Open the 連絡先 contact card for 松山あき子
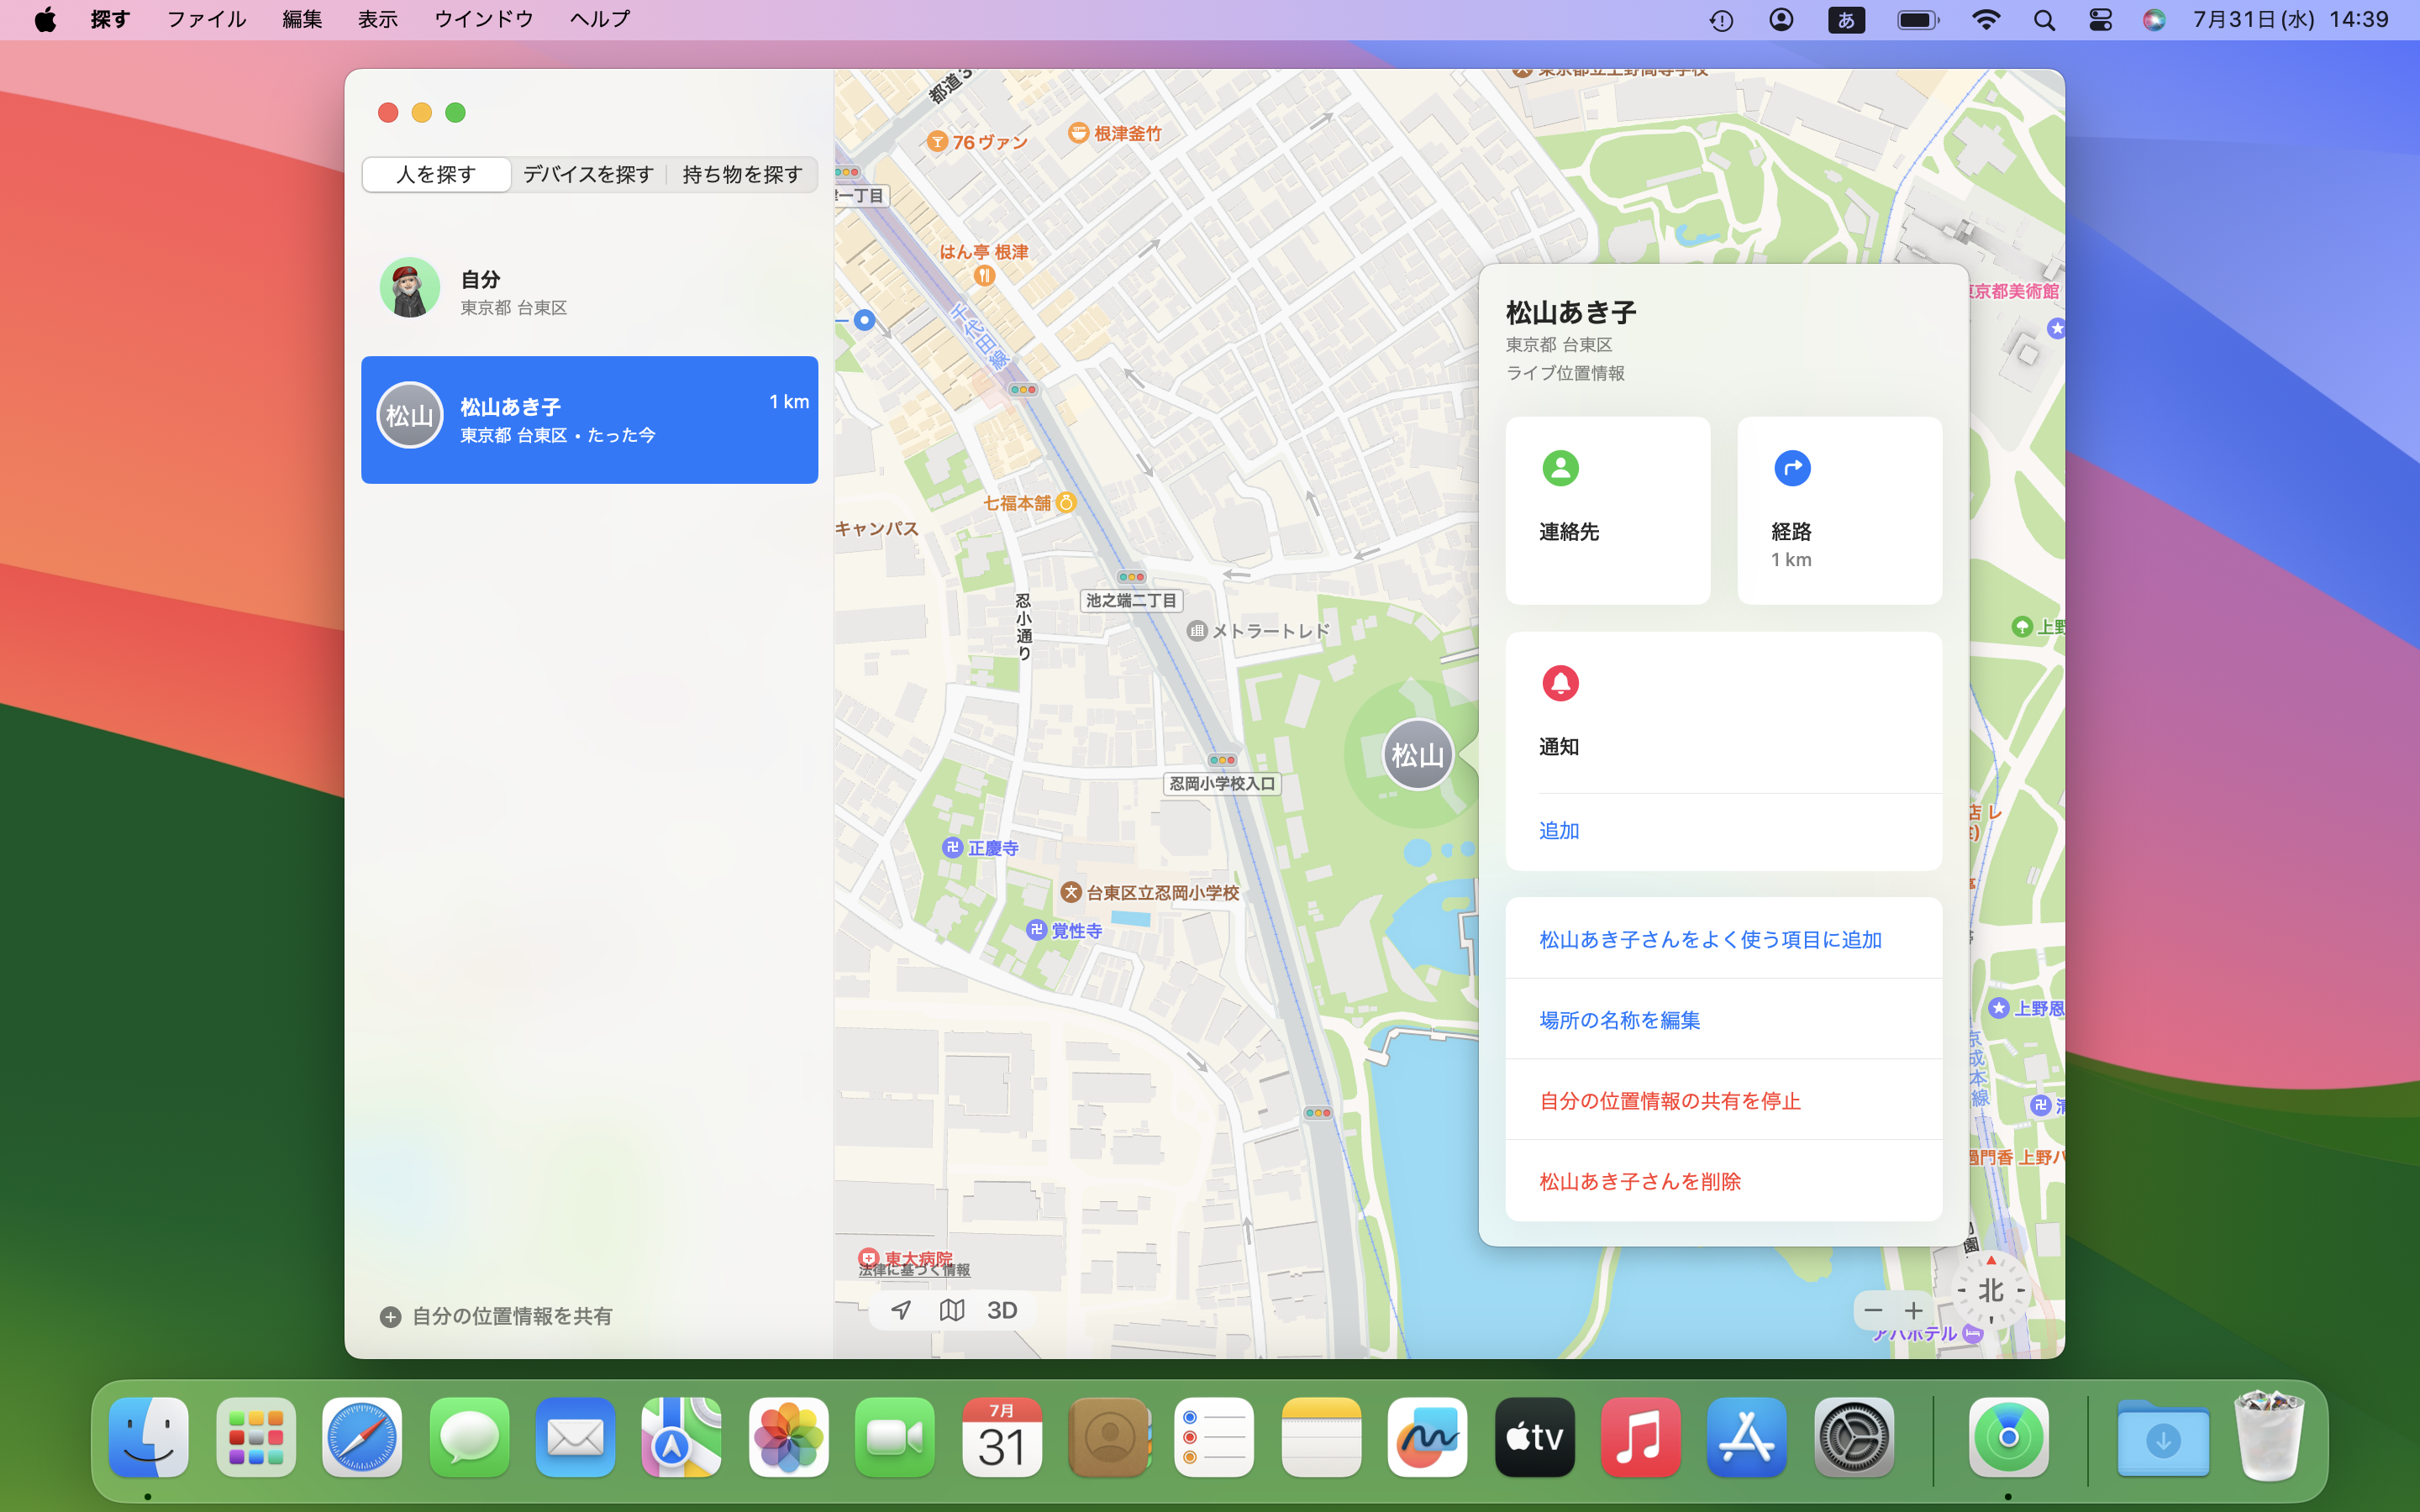The image size is (2420, 1512). tap(1607, 510)
